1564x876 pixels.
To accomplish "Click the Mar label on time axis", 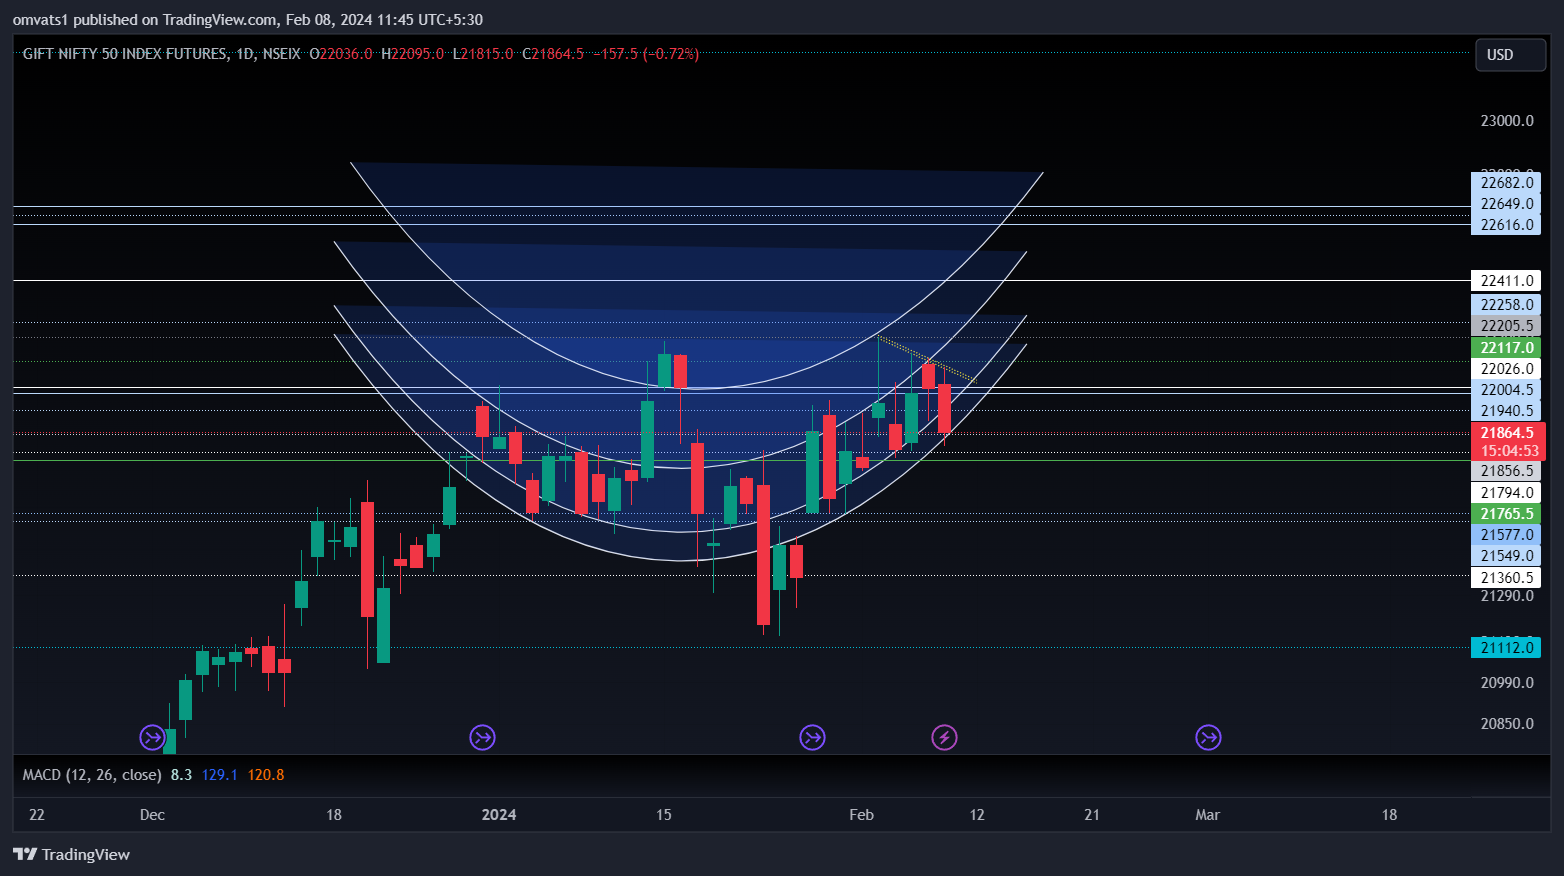I will click(1207, 815).
